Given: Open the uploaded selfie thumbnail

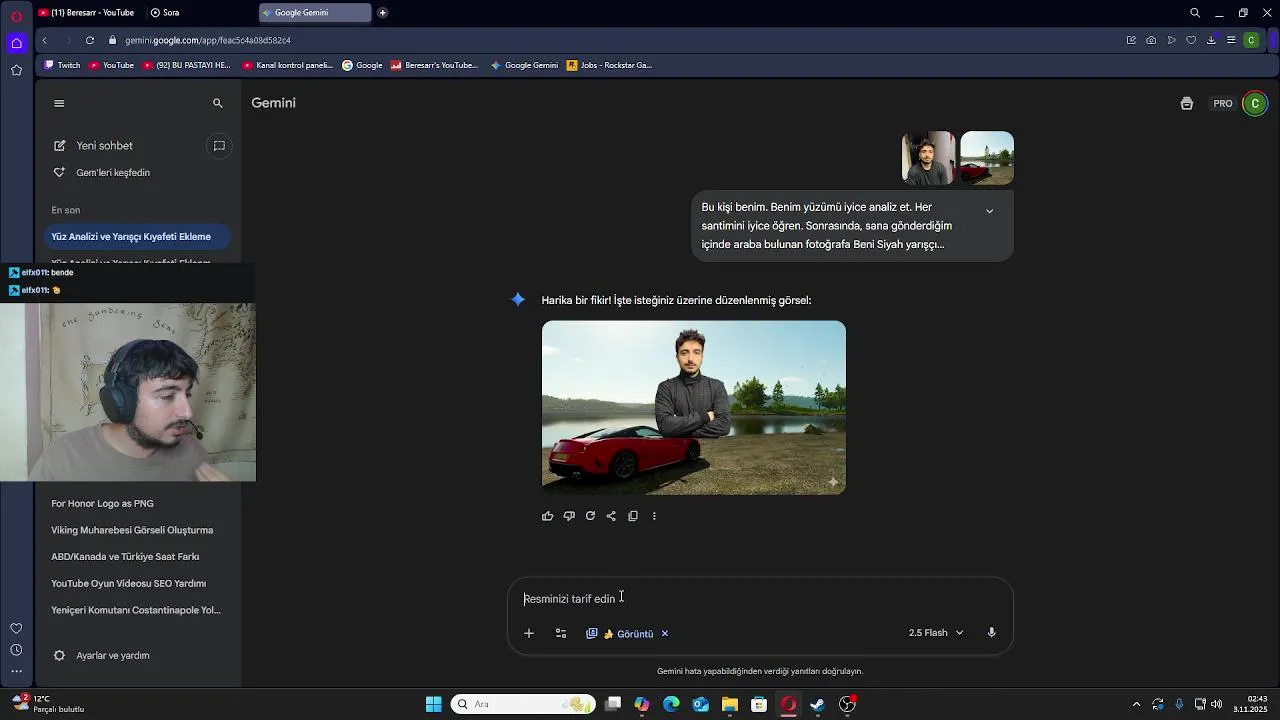Looking at the screenshot, I should 928,158.
